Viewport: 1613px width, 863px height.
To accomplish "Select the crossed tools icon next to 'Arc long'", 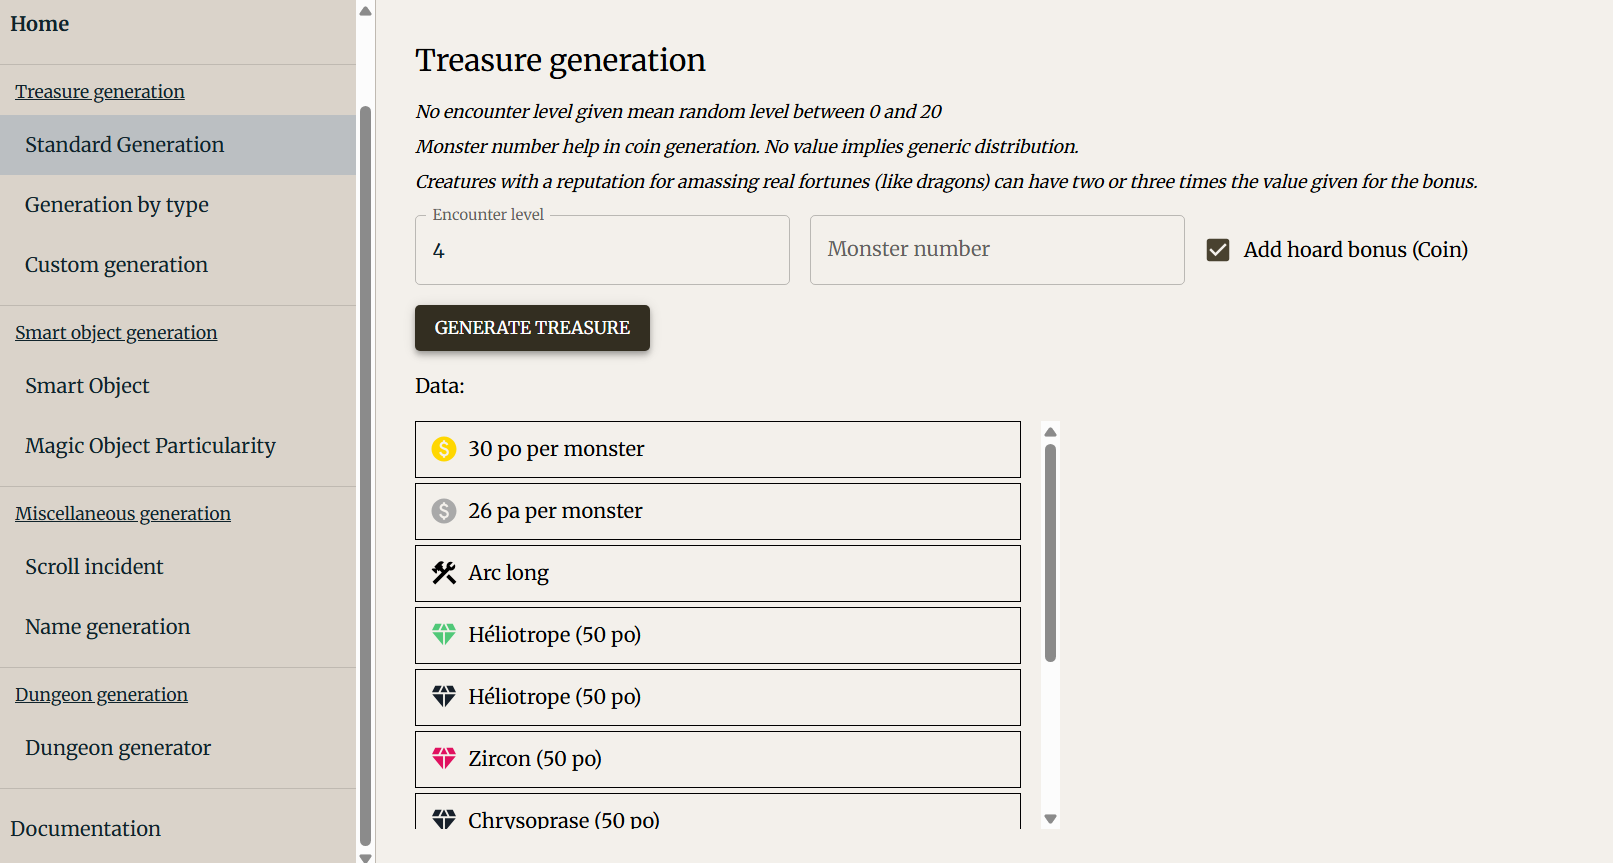I will click(x=443, y=572).
